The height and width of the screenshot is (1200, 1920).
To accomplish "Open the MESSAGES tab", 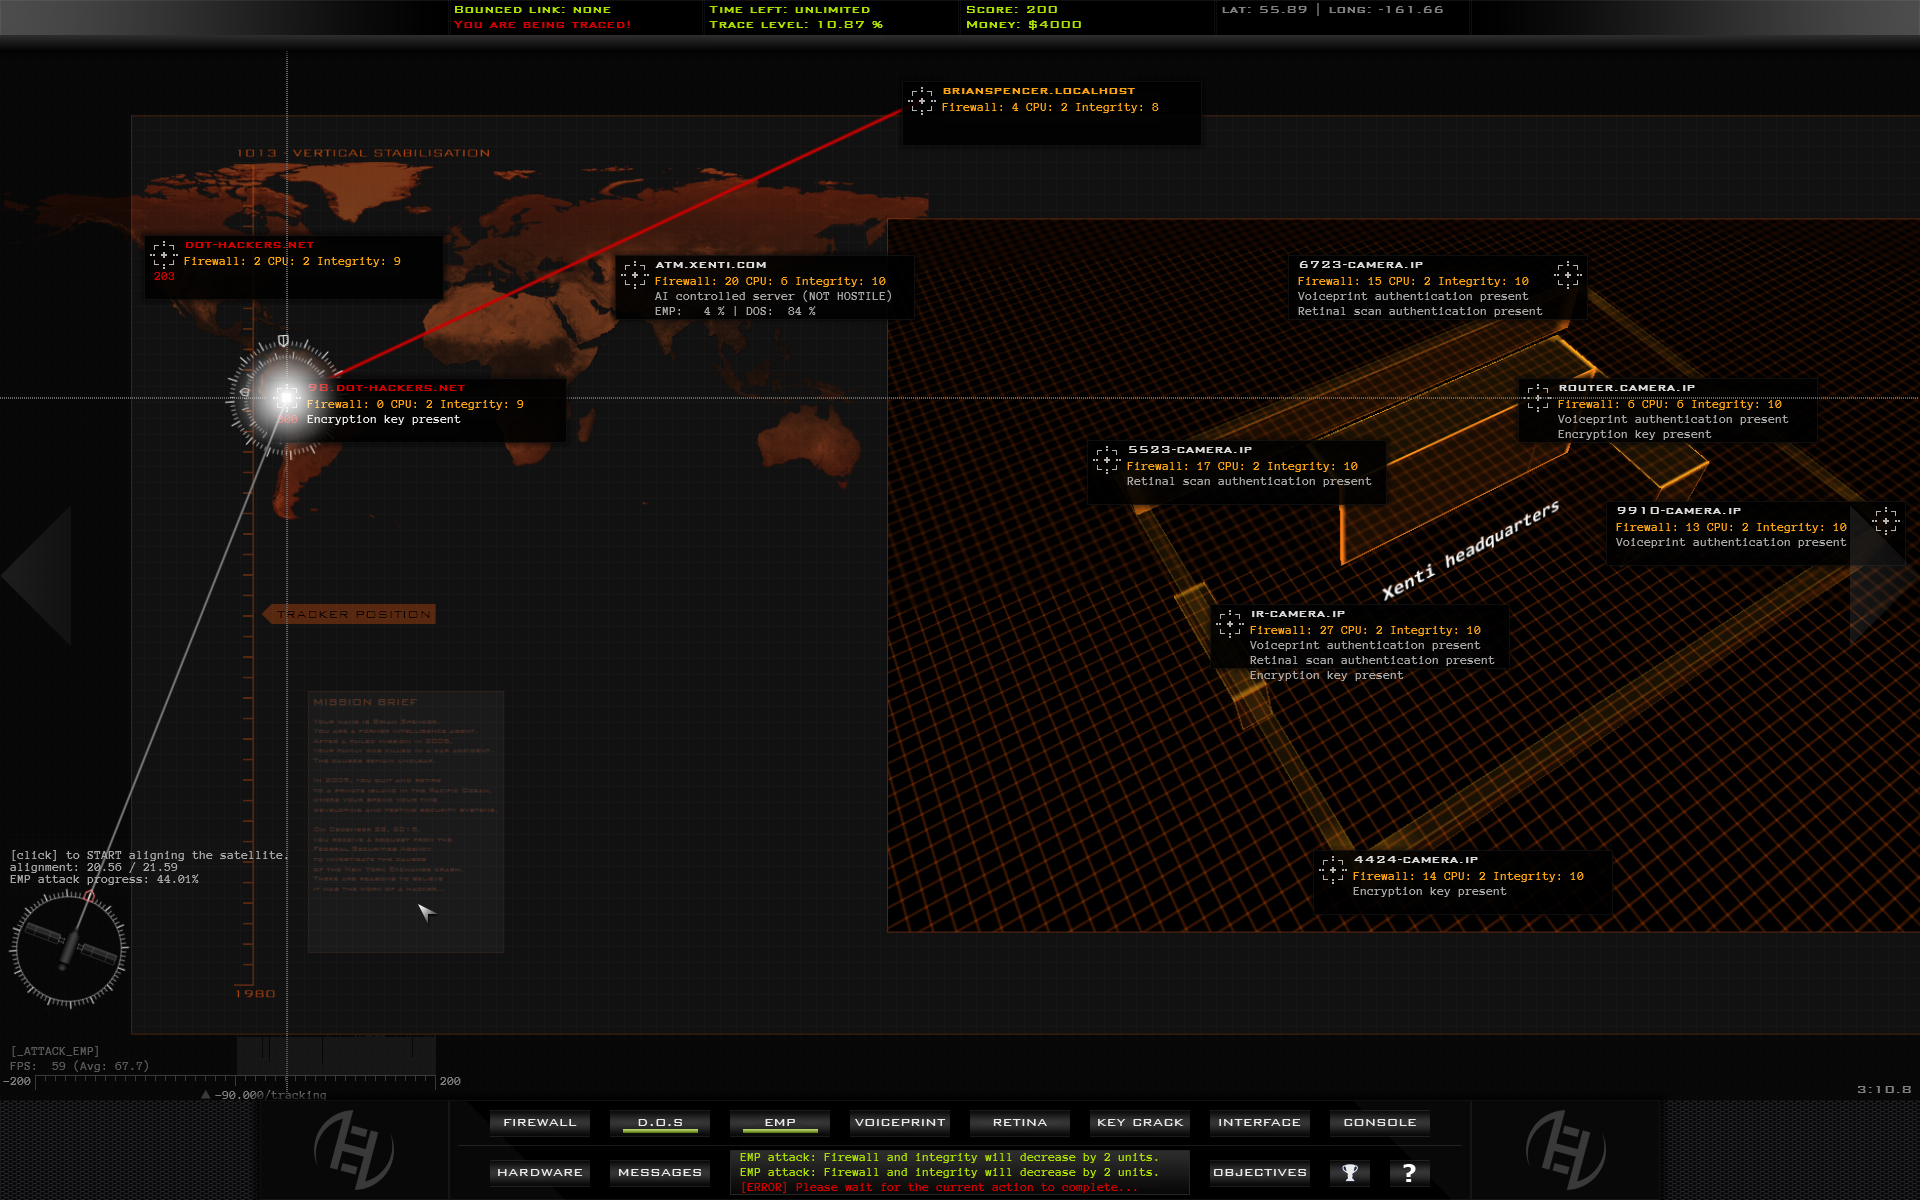I will 659,1172.
